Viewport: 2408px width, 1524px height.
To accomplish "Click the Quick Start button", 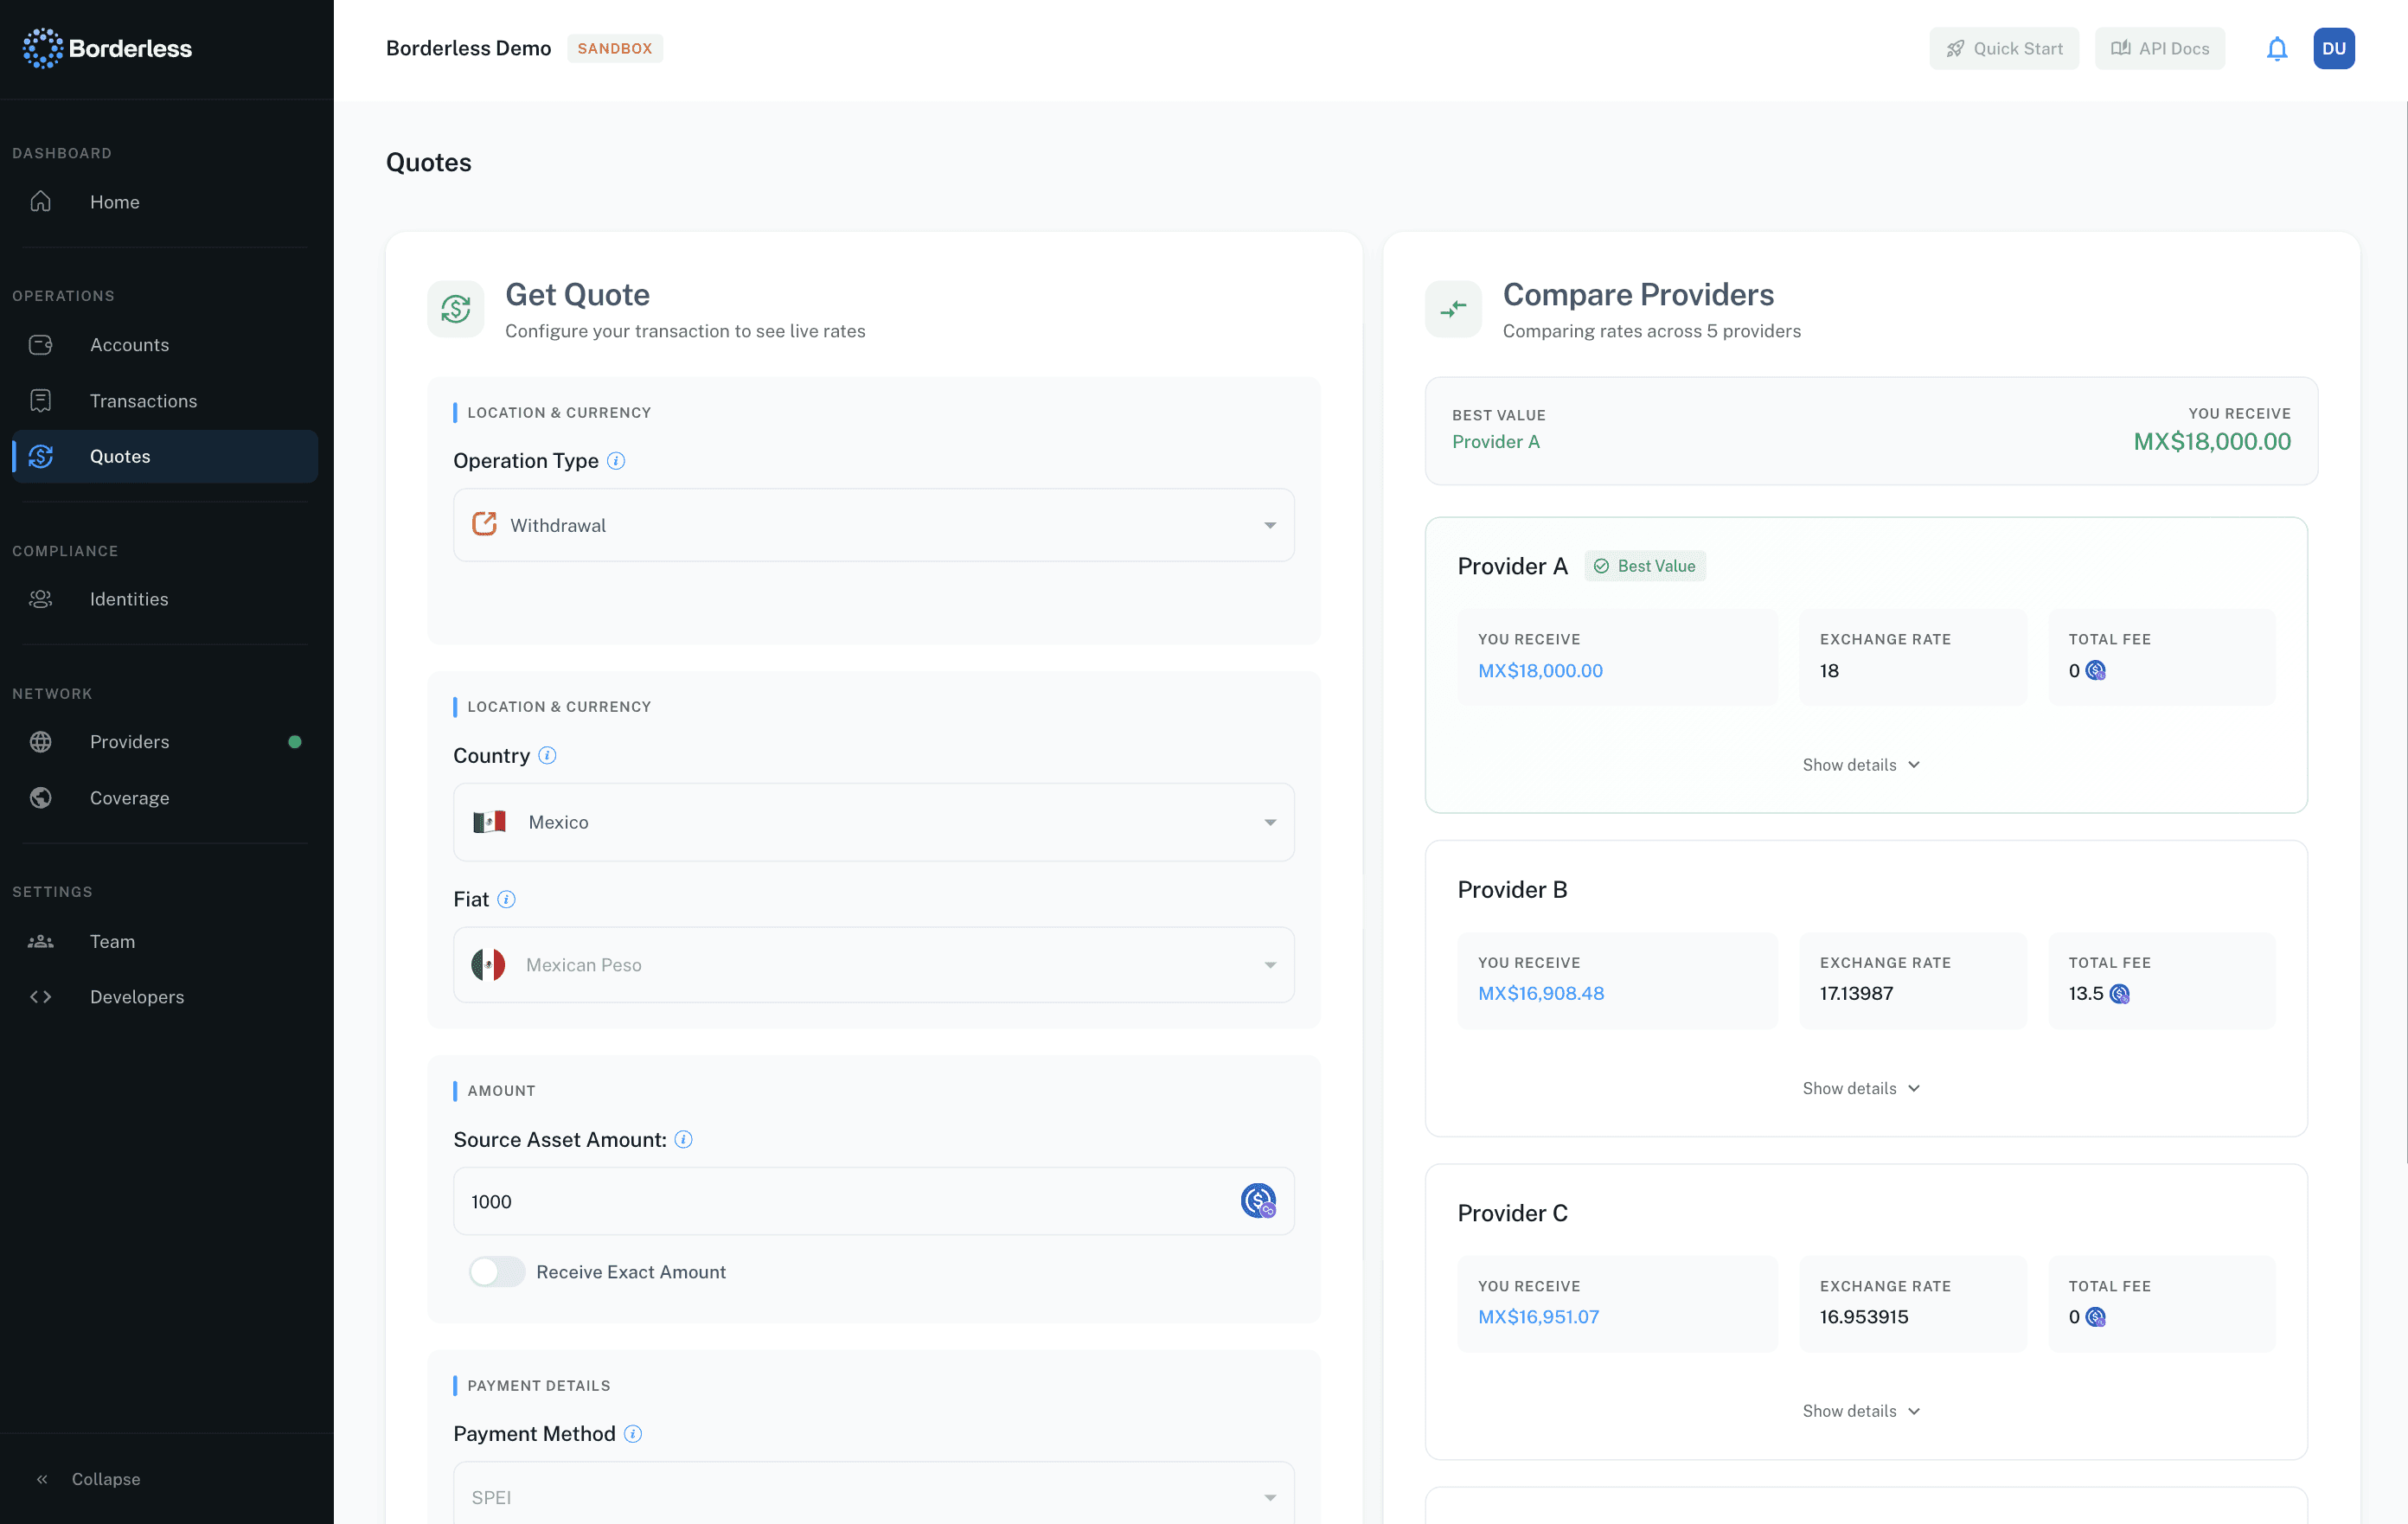I will [2003, 49].
